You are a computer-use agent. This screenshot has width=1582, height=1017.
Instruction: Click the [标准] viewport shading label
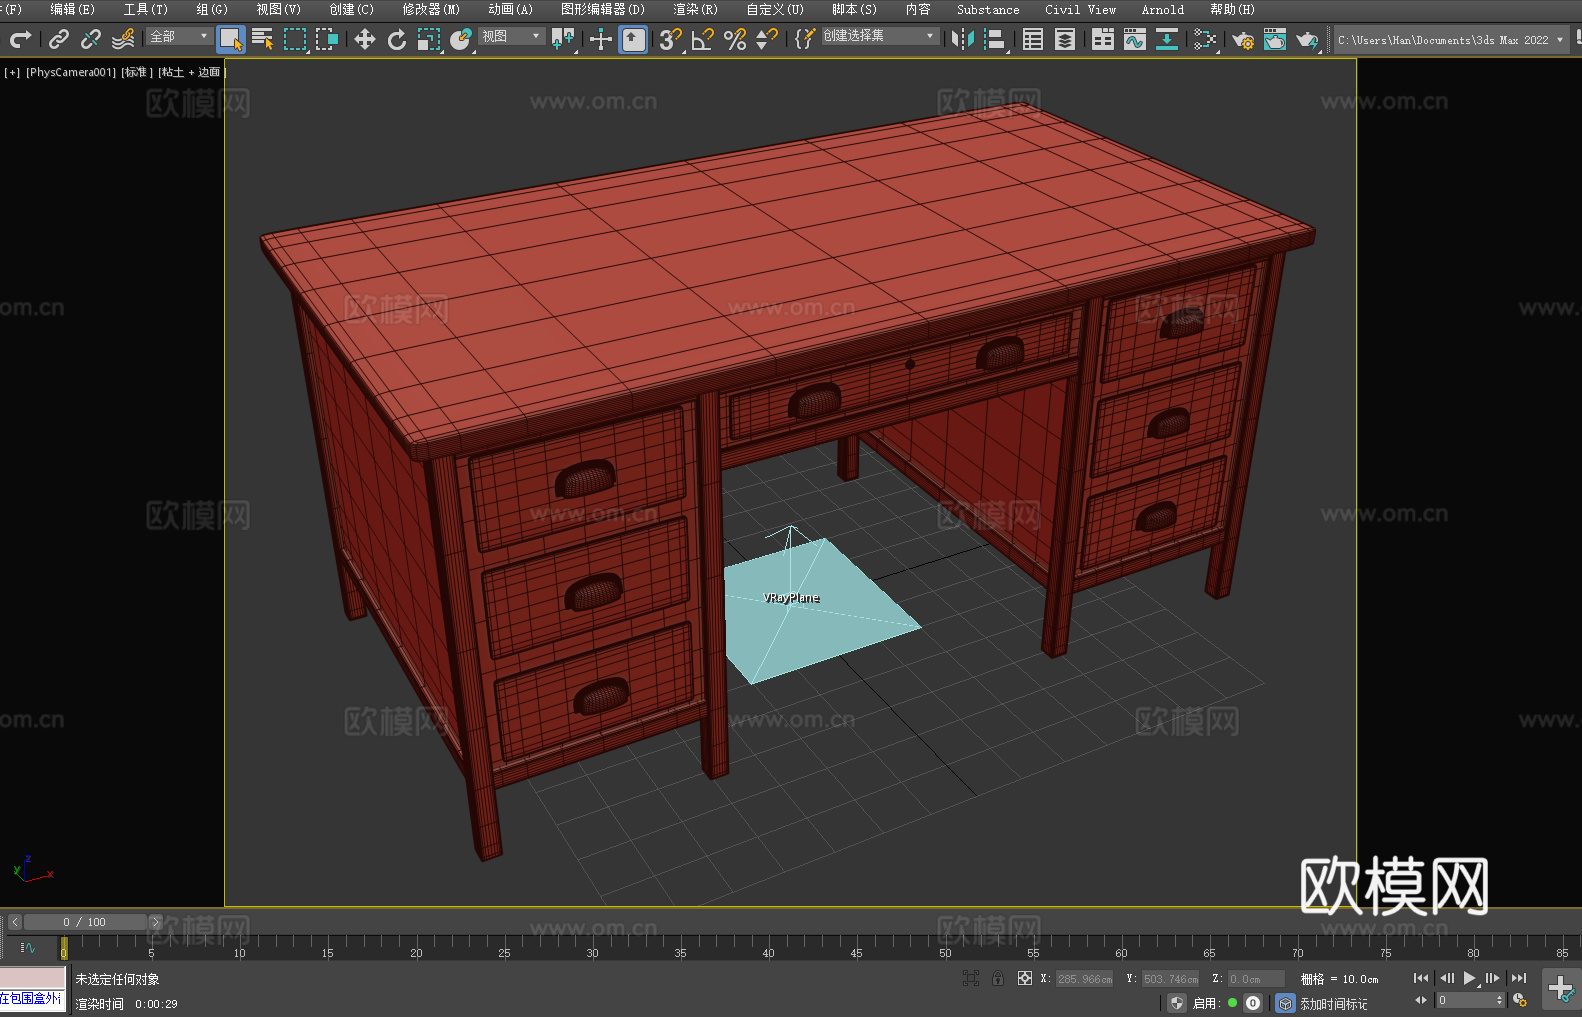pyautogui.click(x=137, y=72)
